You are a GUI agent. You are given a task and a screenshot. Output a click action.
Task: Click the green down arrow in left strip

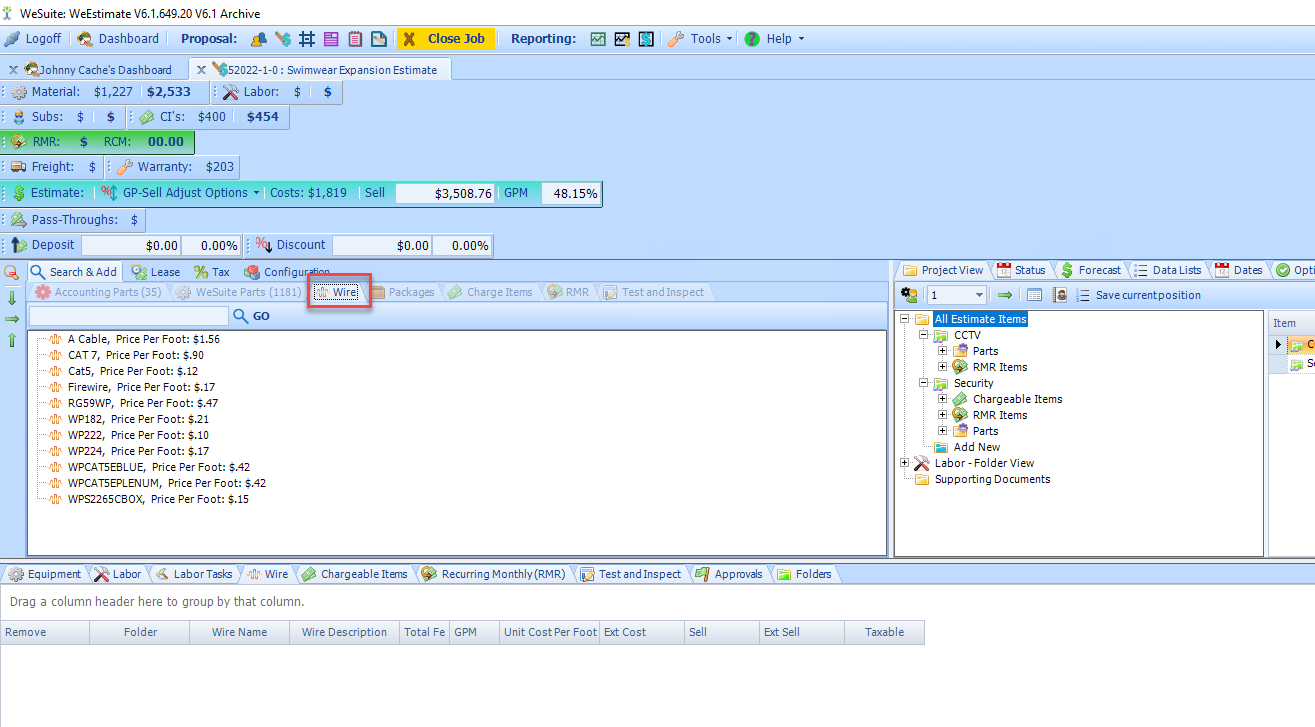point(12,297)
